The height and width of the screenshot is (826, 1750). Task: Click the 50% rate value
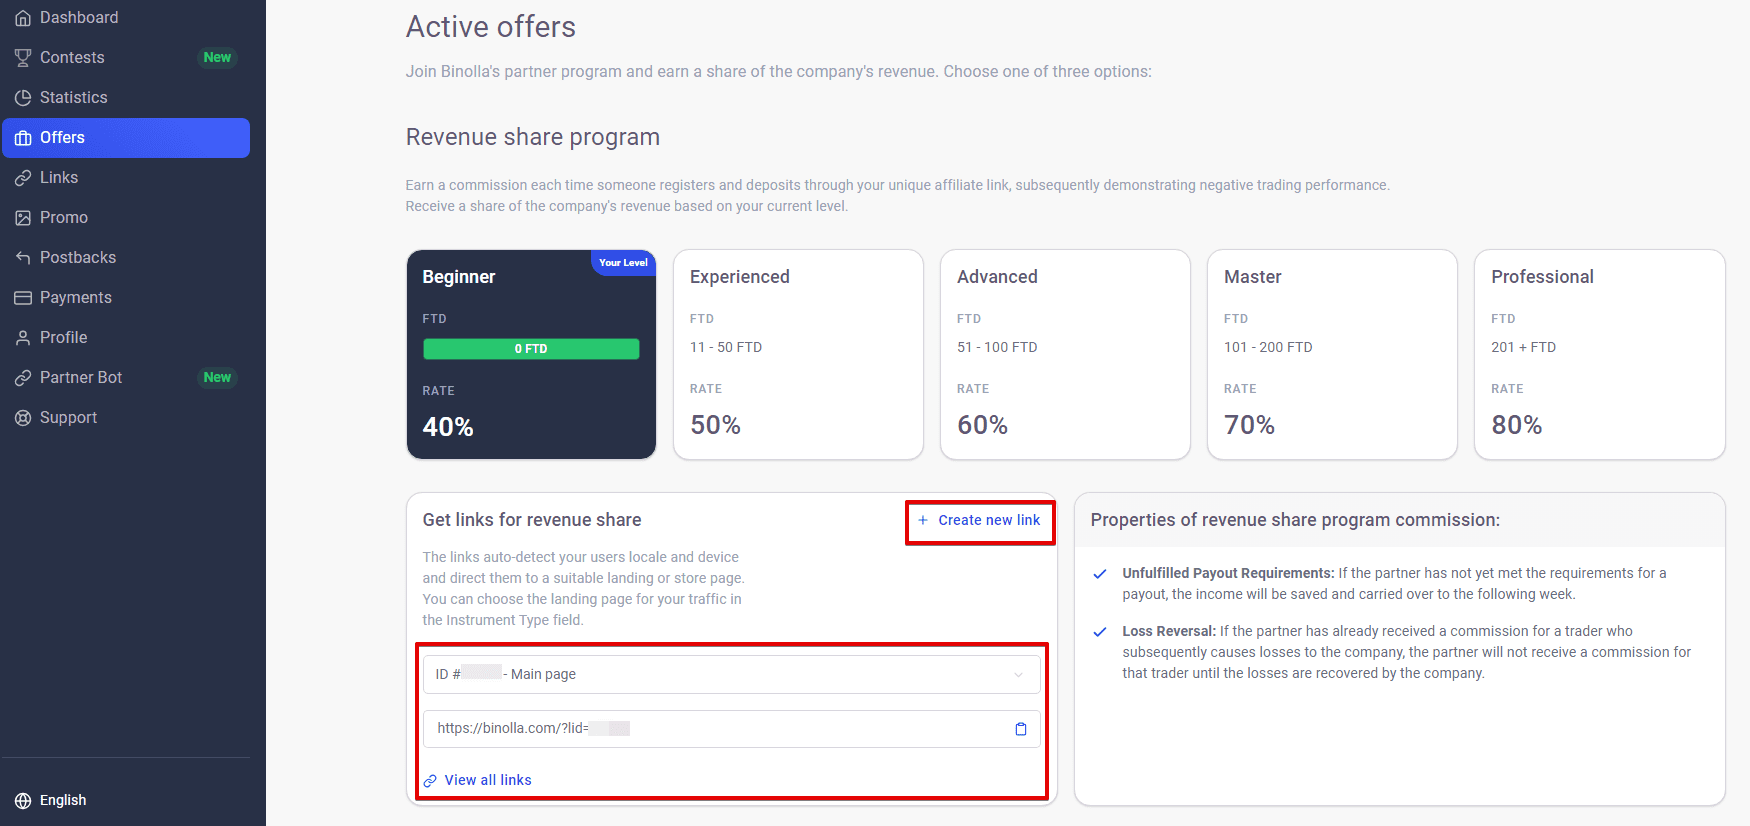pos(716,426)
